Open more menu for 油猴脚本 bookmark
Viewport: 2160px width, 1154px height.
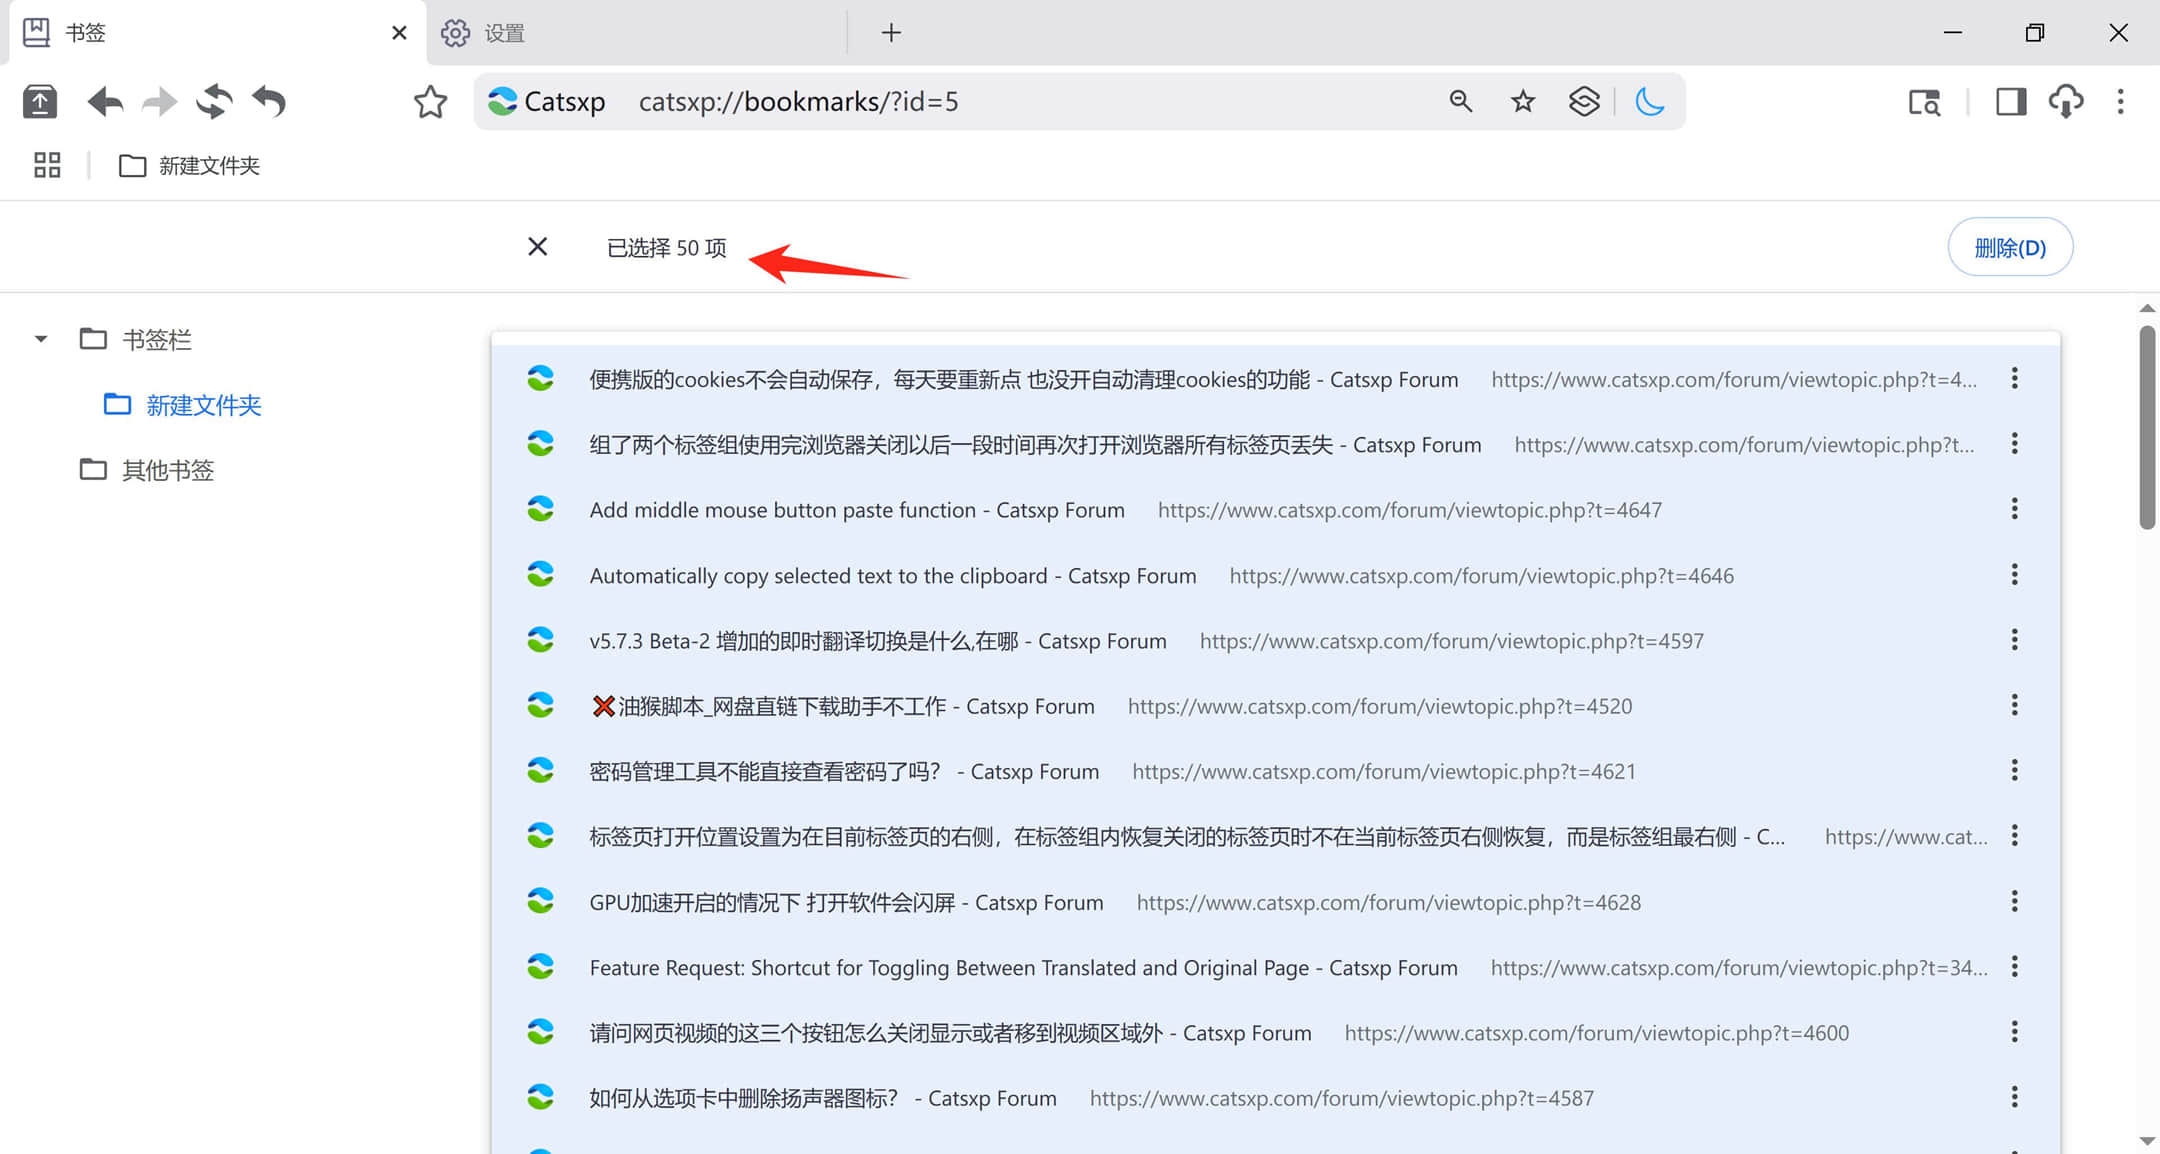coord(2014,706)
